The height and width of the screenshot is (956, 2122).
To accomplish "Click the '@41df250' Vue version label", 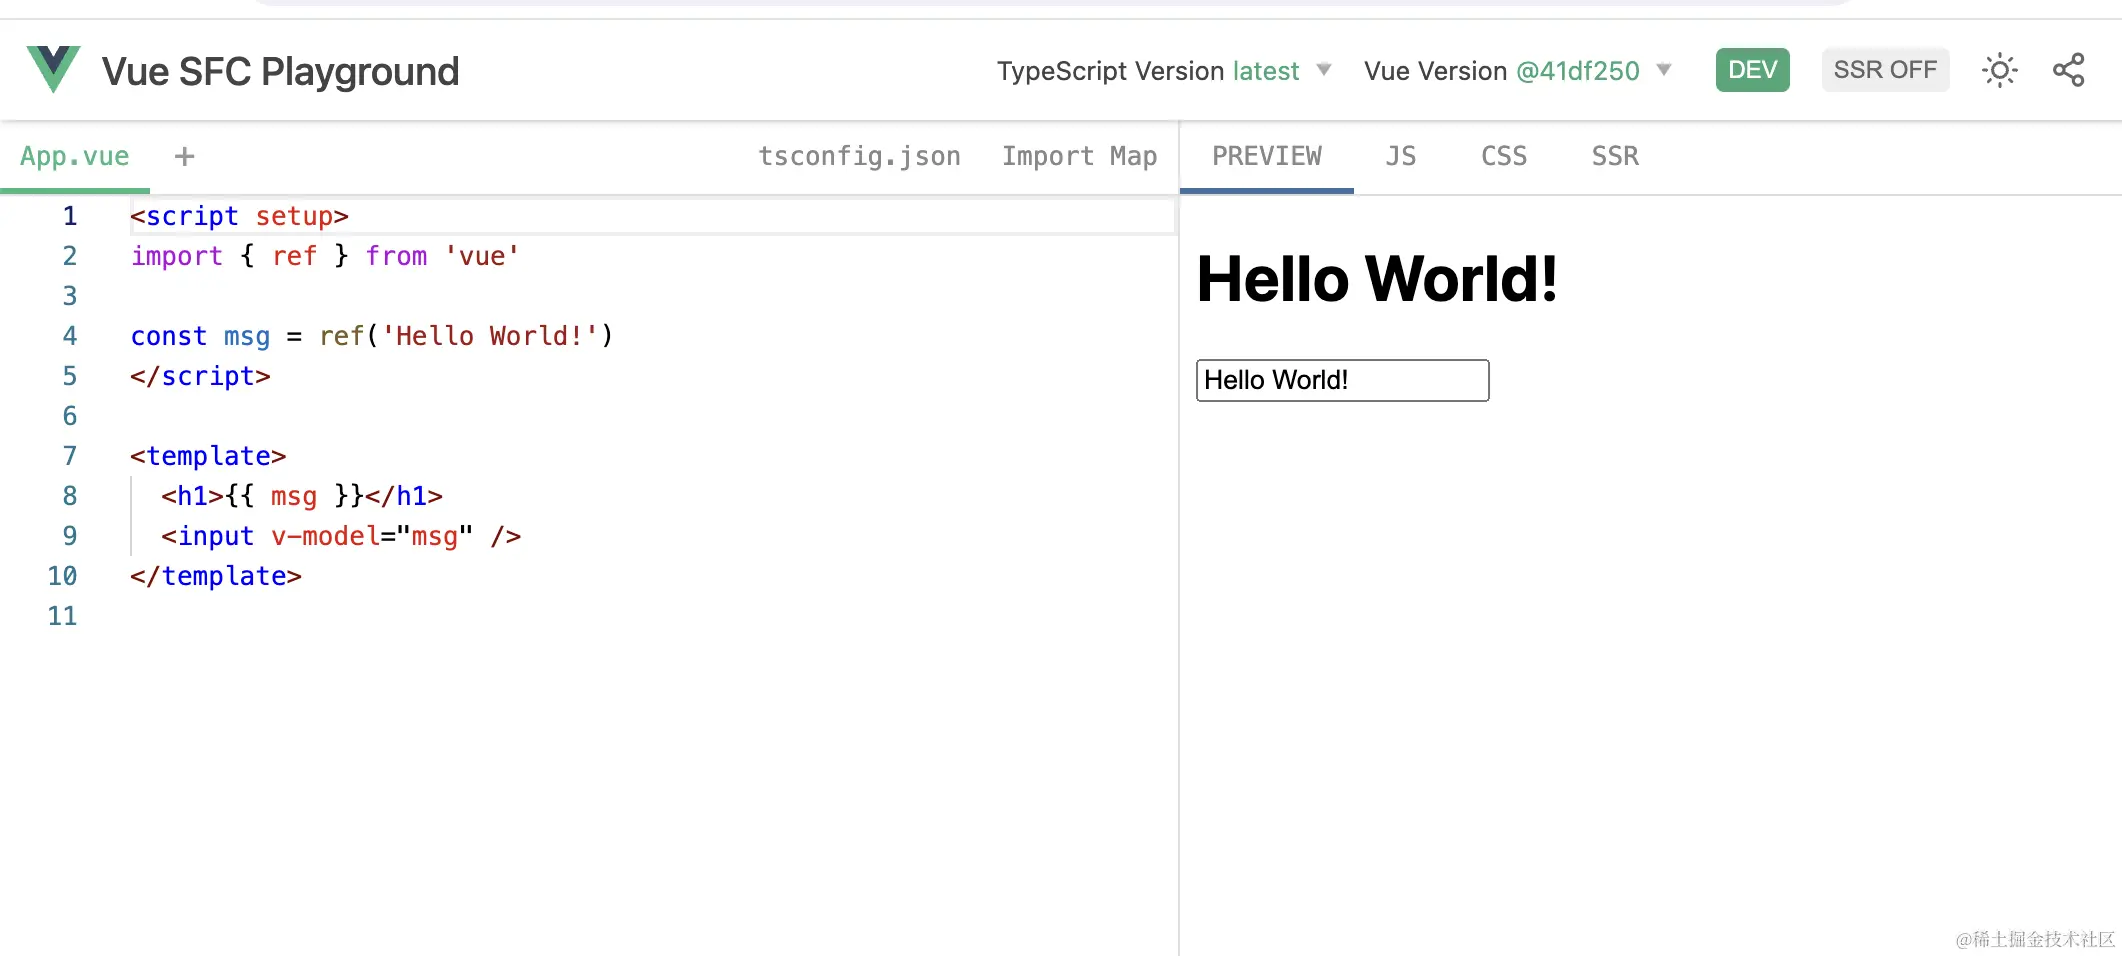I will pyautogui.click(x=1577, y=71).
